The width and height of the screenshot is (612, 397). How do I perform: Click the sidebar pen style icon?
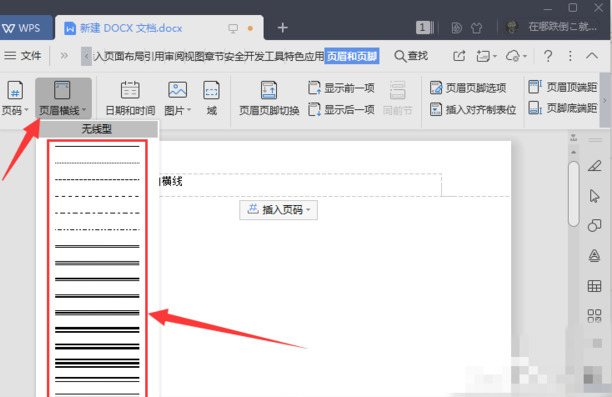594,166
